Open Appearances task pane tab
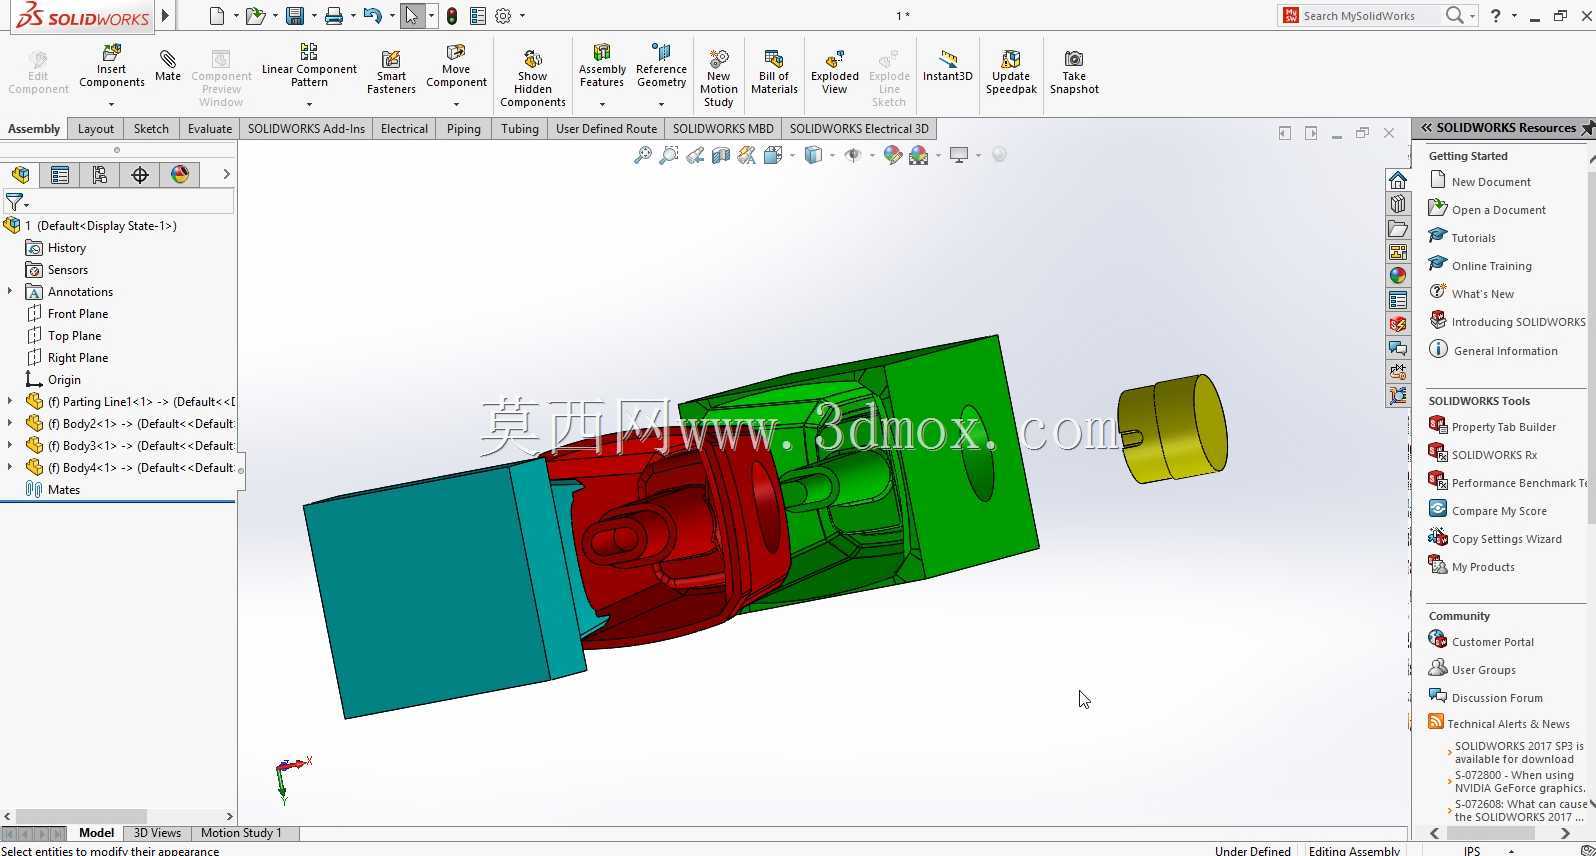The image size is (1596, 856). click(1398, 276)
